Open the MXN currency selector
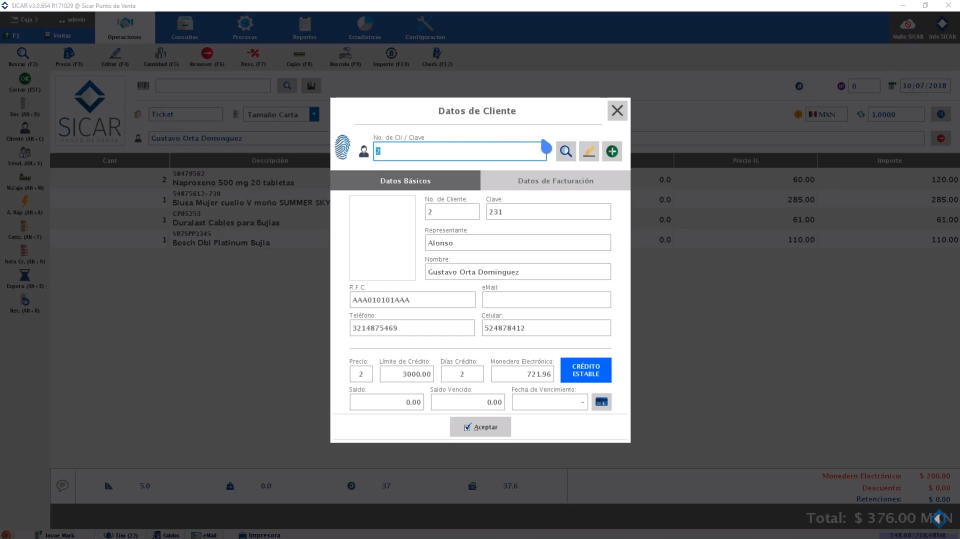This screenshot has height=539, width=960. pos(827,114)
